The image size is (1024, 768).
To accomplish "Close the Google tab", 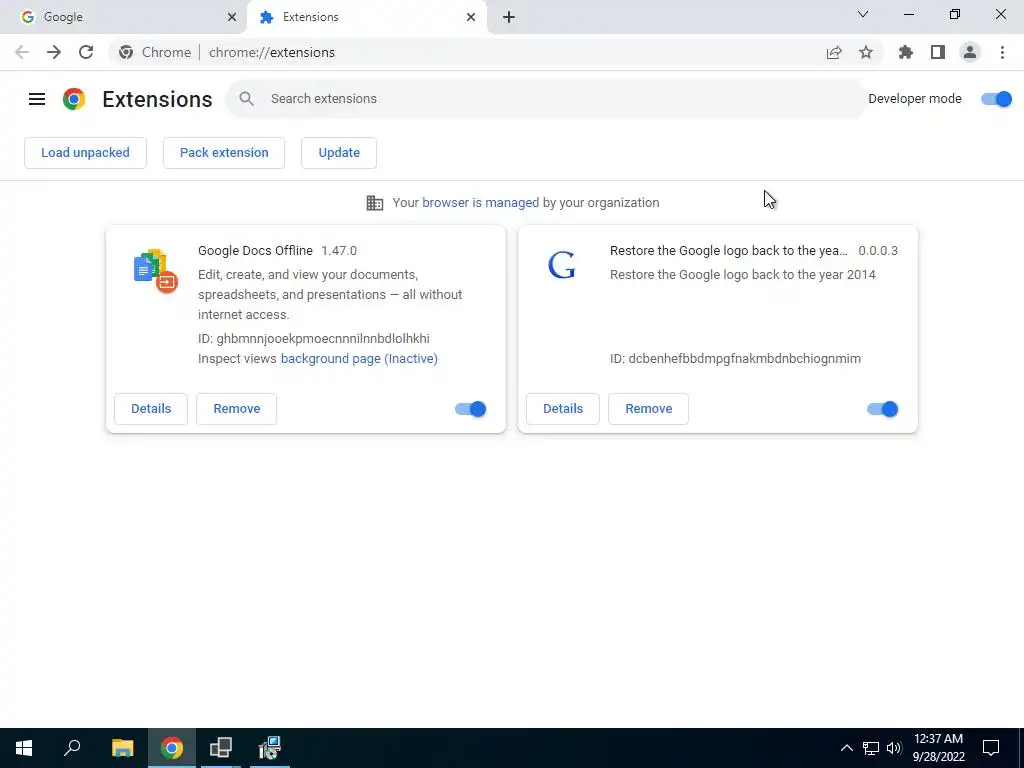I will 232,17.
